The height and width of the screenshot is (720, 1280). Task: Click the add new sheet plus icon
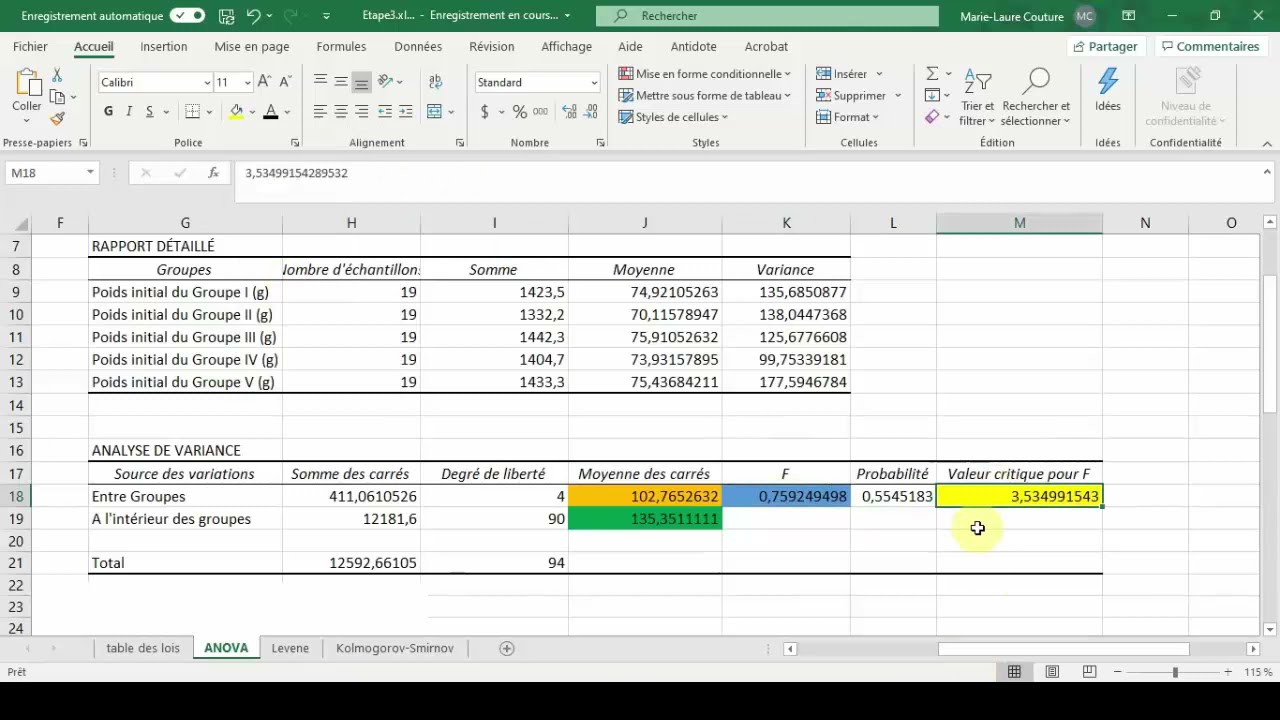click(507, 649)
